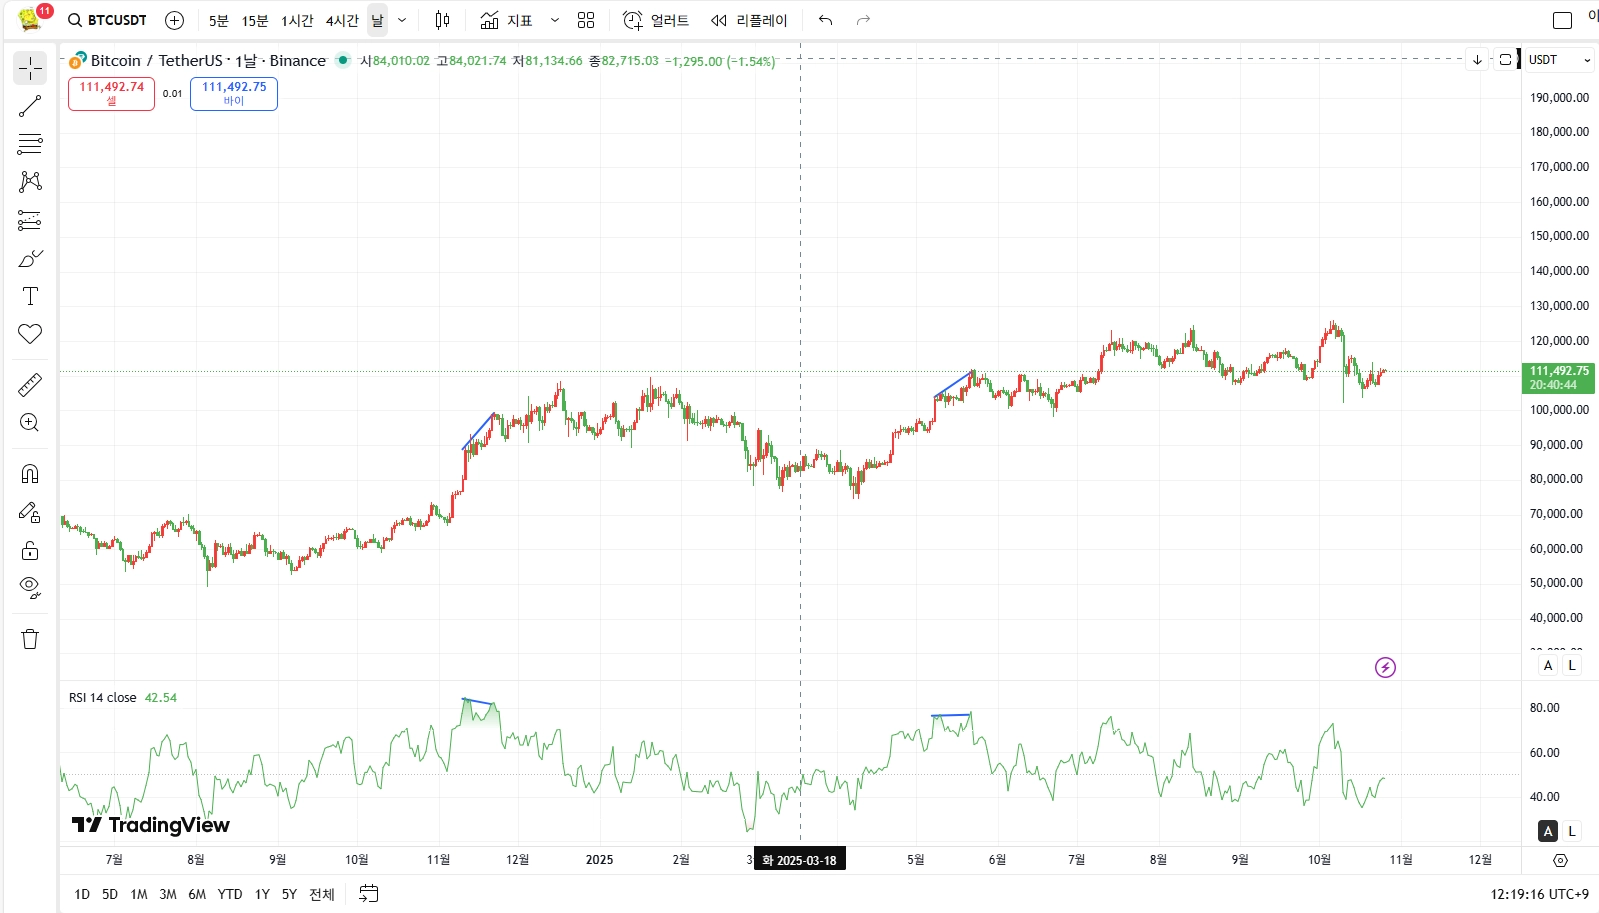Switch chart range to 3M
The width and height of the screenshot is (1599, 913).
click(x=168, y=894)
